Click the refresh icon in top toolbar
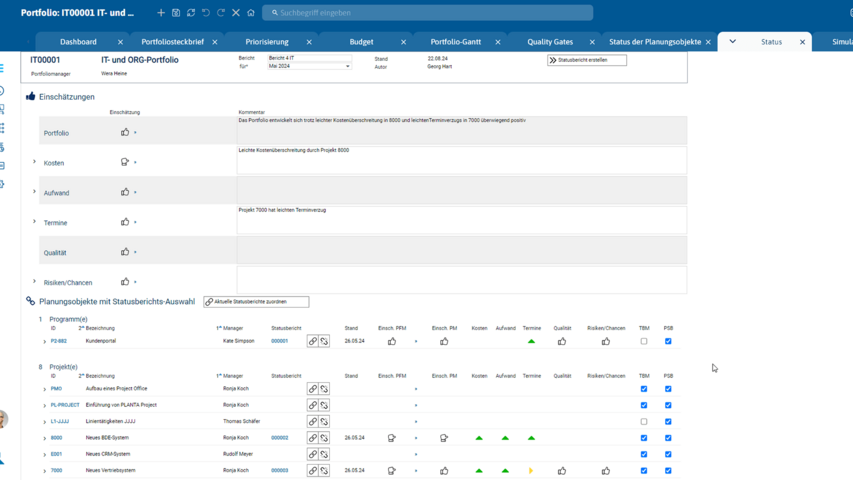 pos(191,13)
